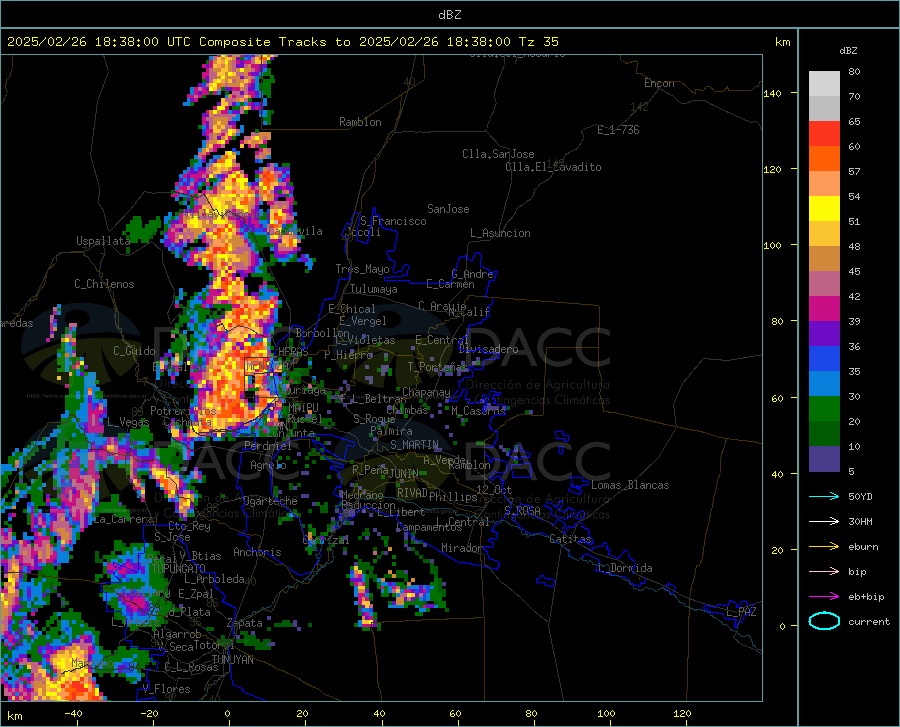The height and width of the screenshot is (727, 900).
Task: Pick the gray 70-65 dBZ swatch
Action: tap(824, 109)
